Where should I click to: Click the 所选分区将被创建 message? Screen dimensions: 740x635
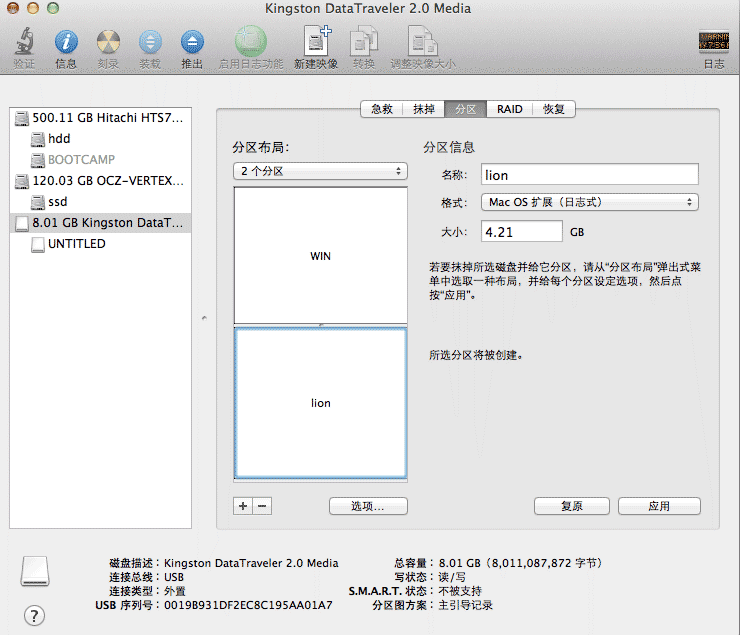(x=476, y=355)
